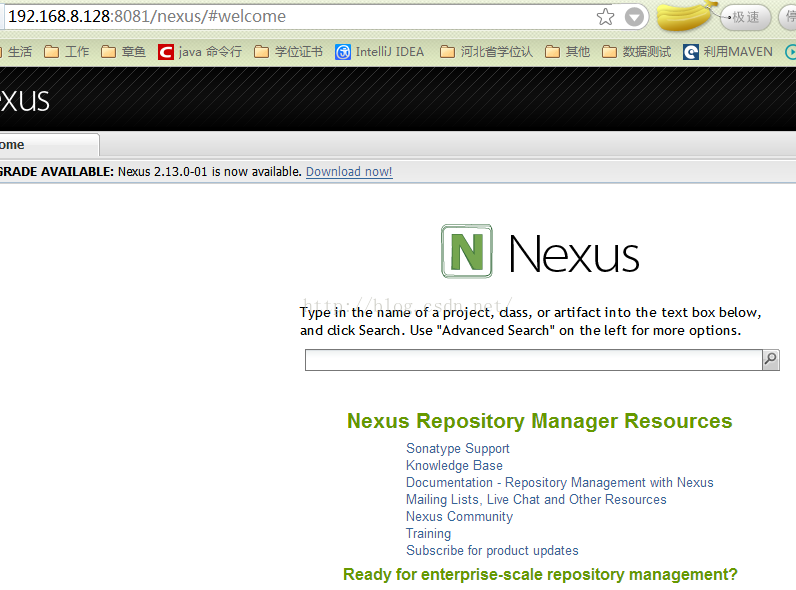Screen dimensions: 796x590
Task: Open the 生活 bookmark folder
Action: [16, 52]
